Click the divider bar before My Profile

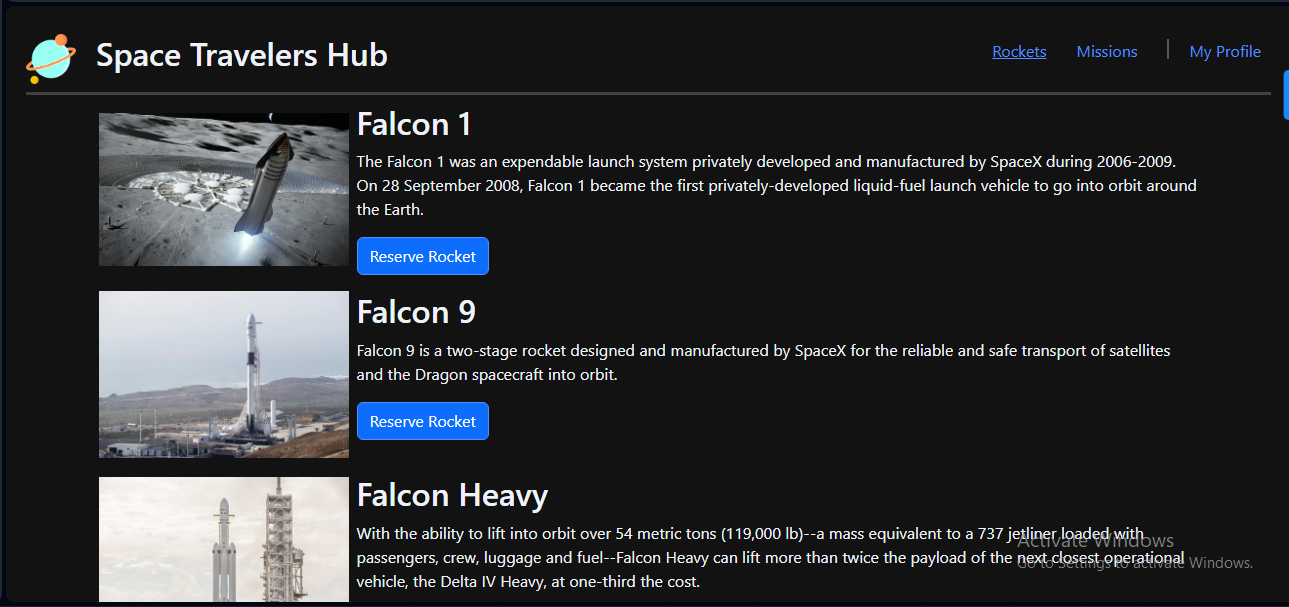(x=1167, y=50)
